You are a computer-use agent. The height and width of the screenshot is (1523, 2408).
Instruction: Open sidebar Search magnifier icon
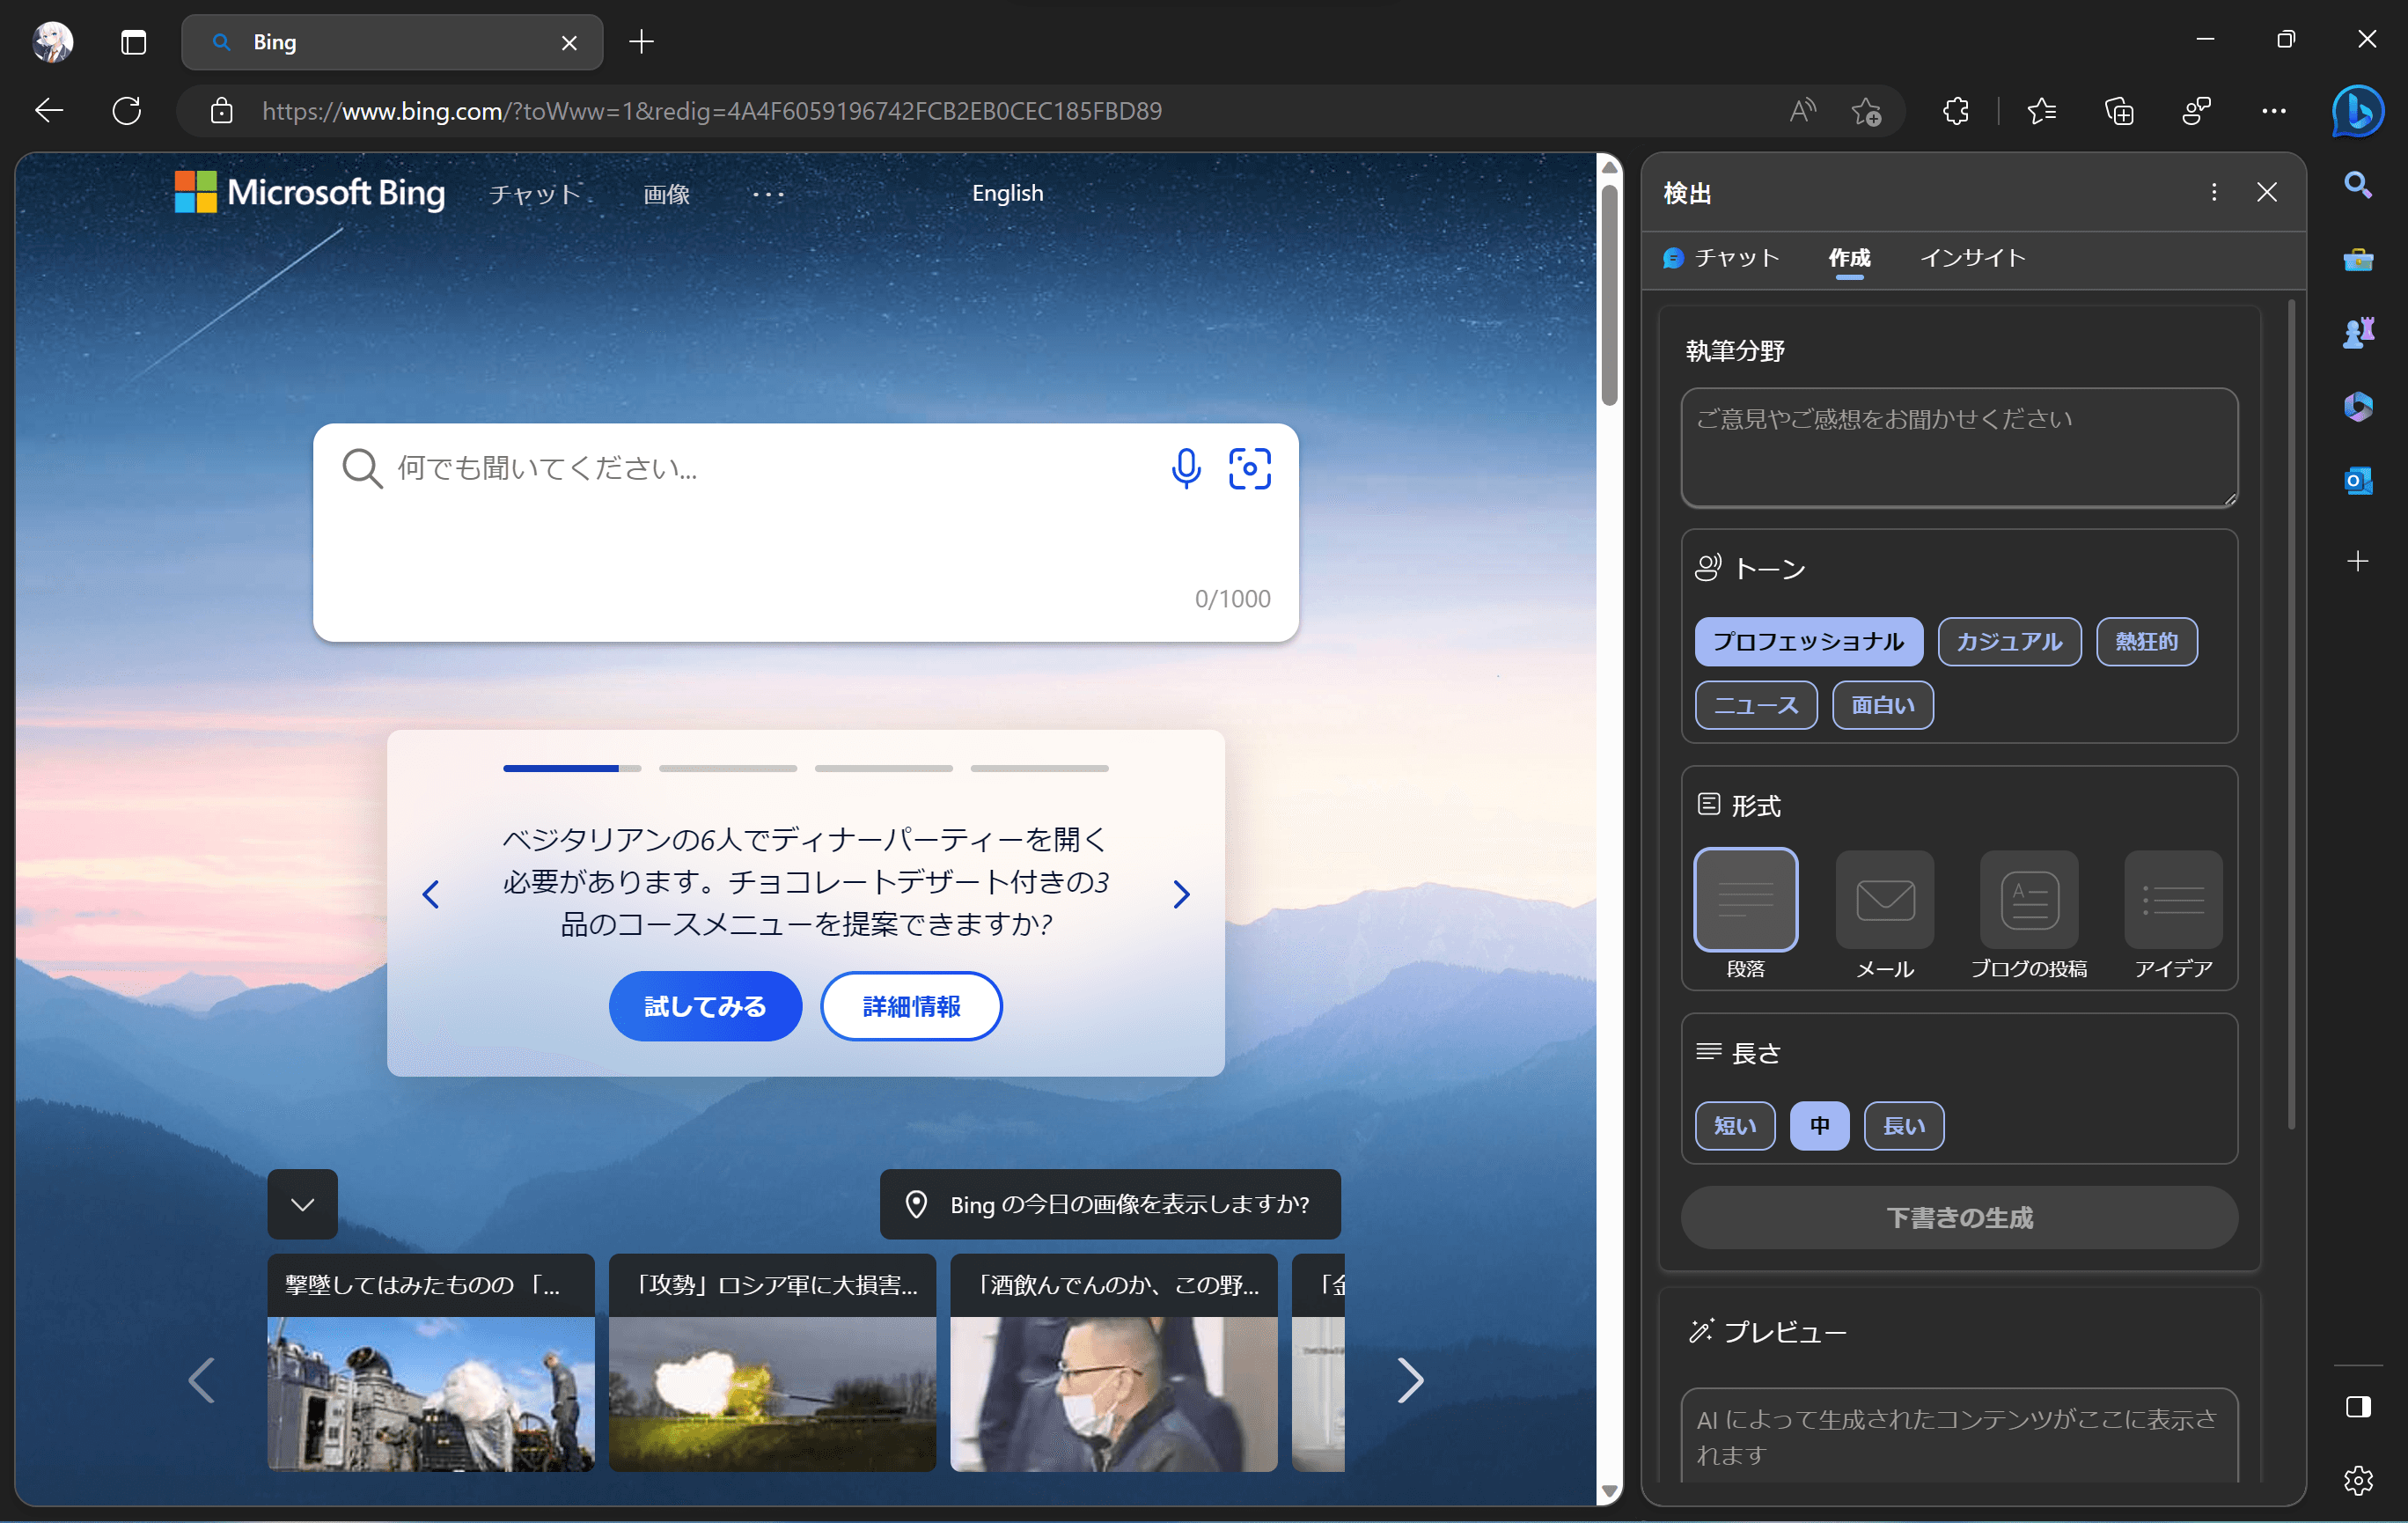[x=2357, y=185]
